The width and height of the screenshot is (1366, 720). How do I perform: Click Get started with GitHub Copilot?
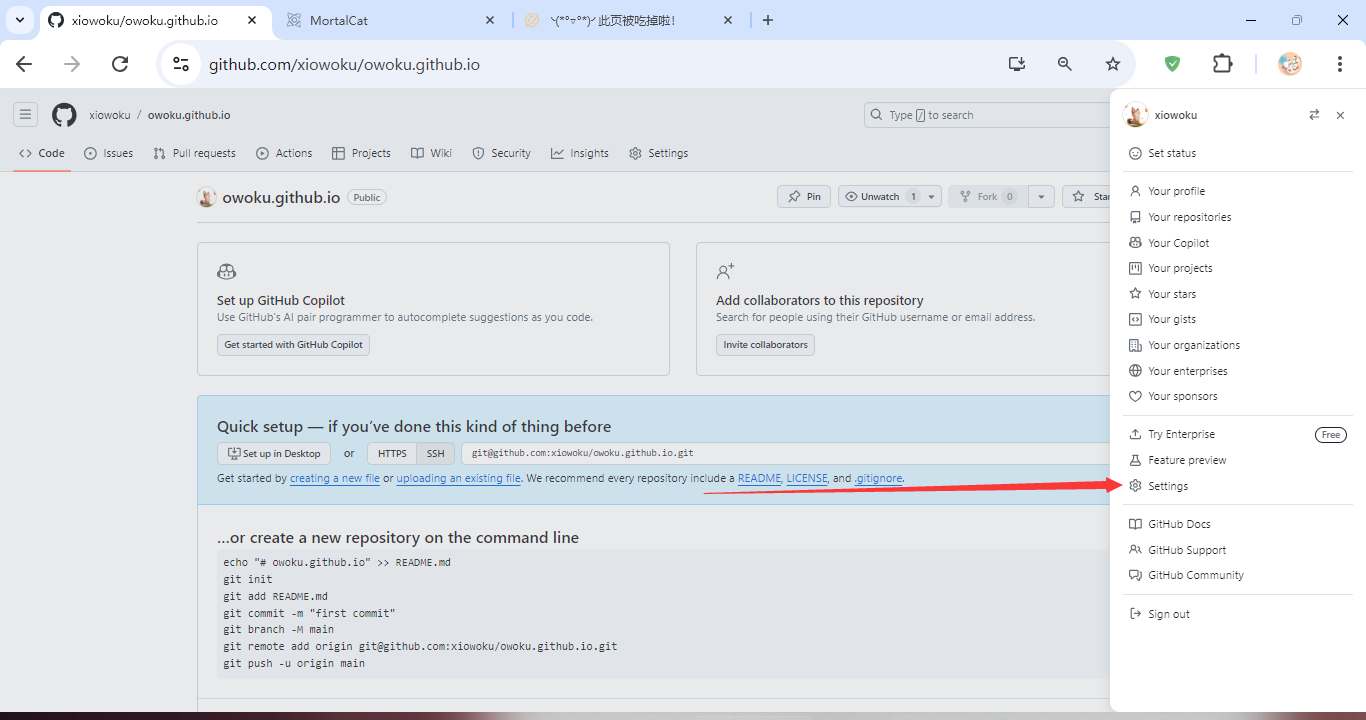tap(294, 345)
